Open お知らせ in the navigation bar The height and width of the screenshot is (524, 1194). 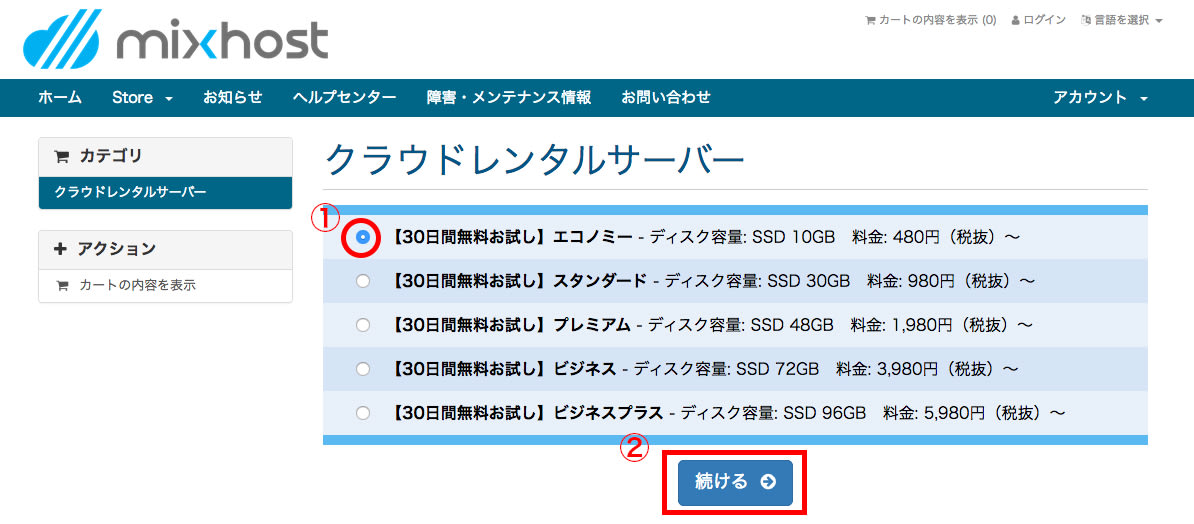tap(232, 97)
